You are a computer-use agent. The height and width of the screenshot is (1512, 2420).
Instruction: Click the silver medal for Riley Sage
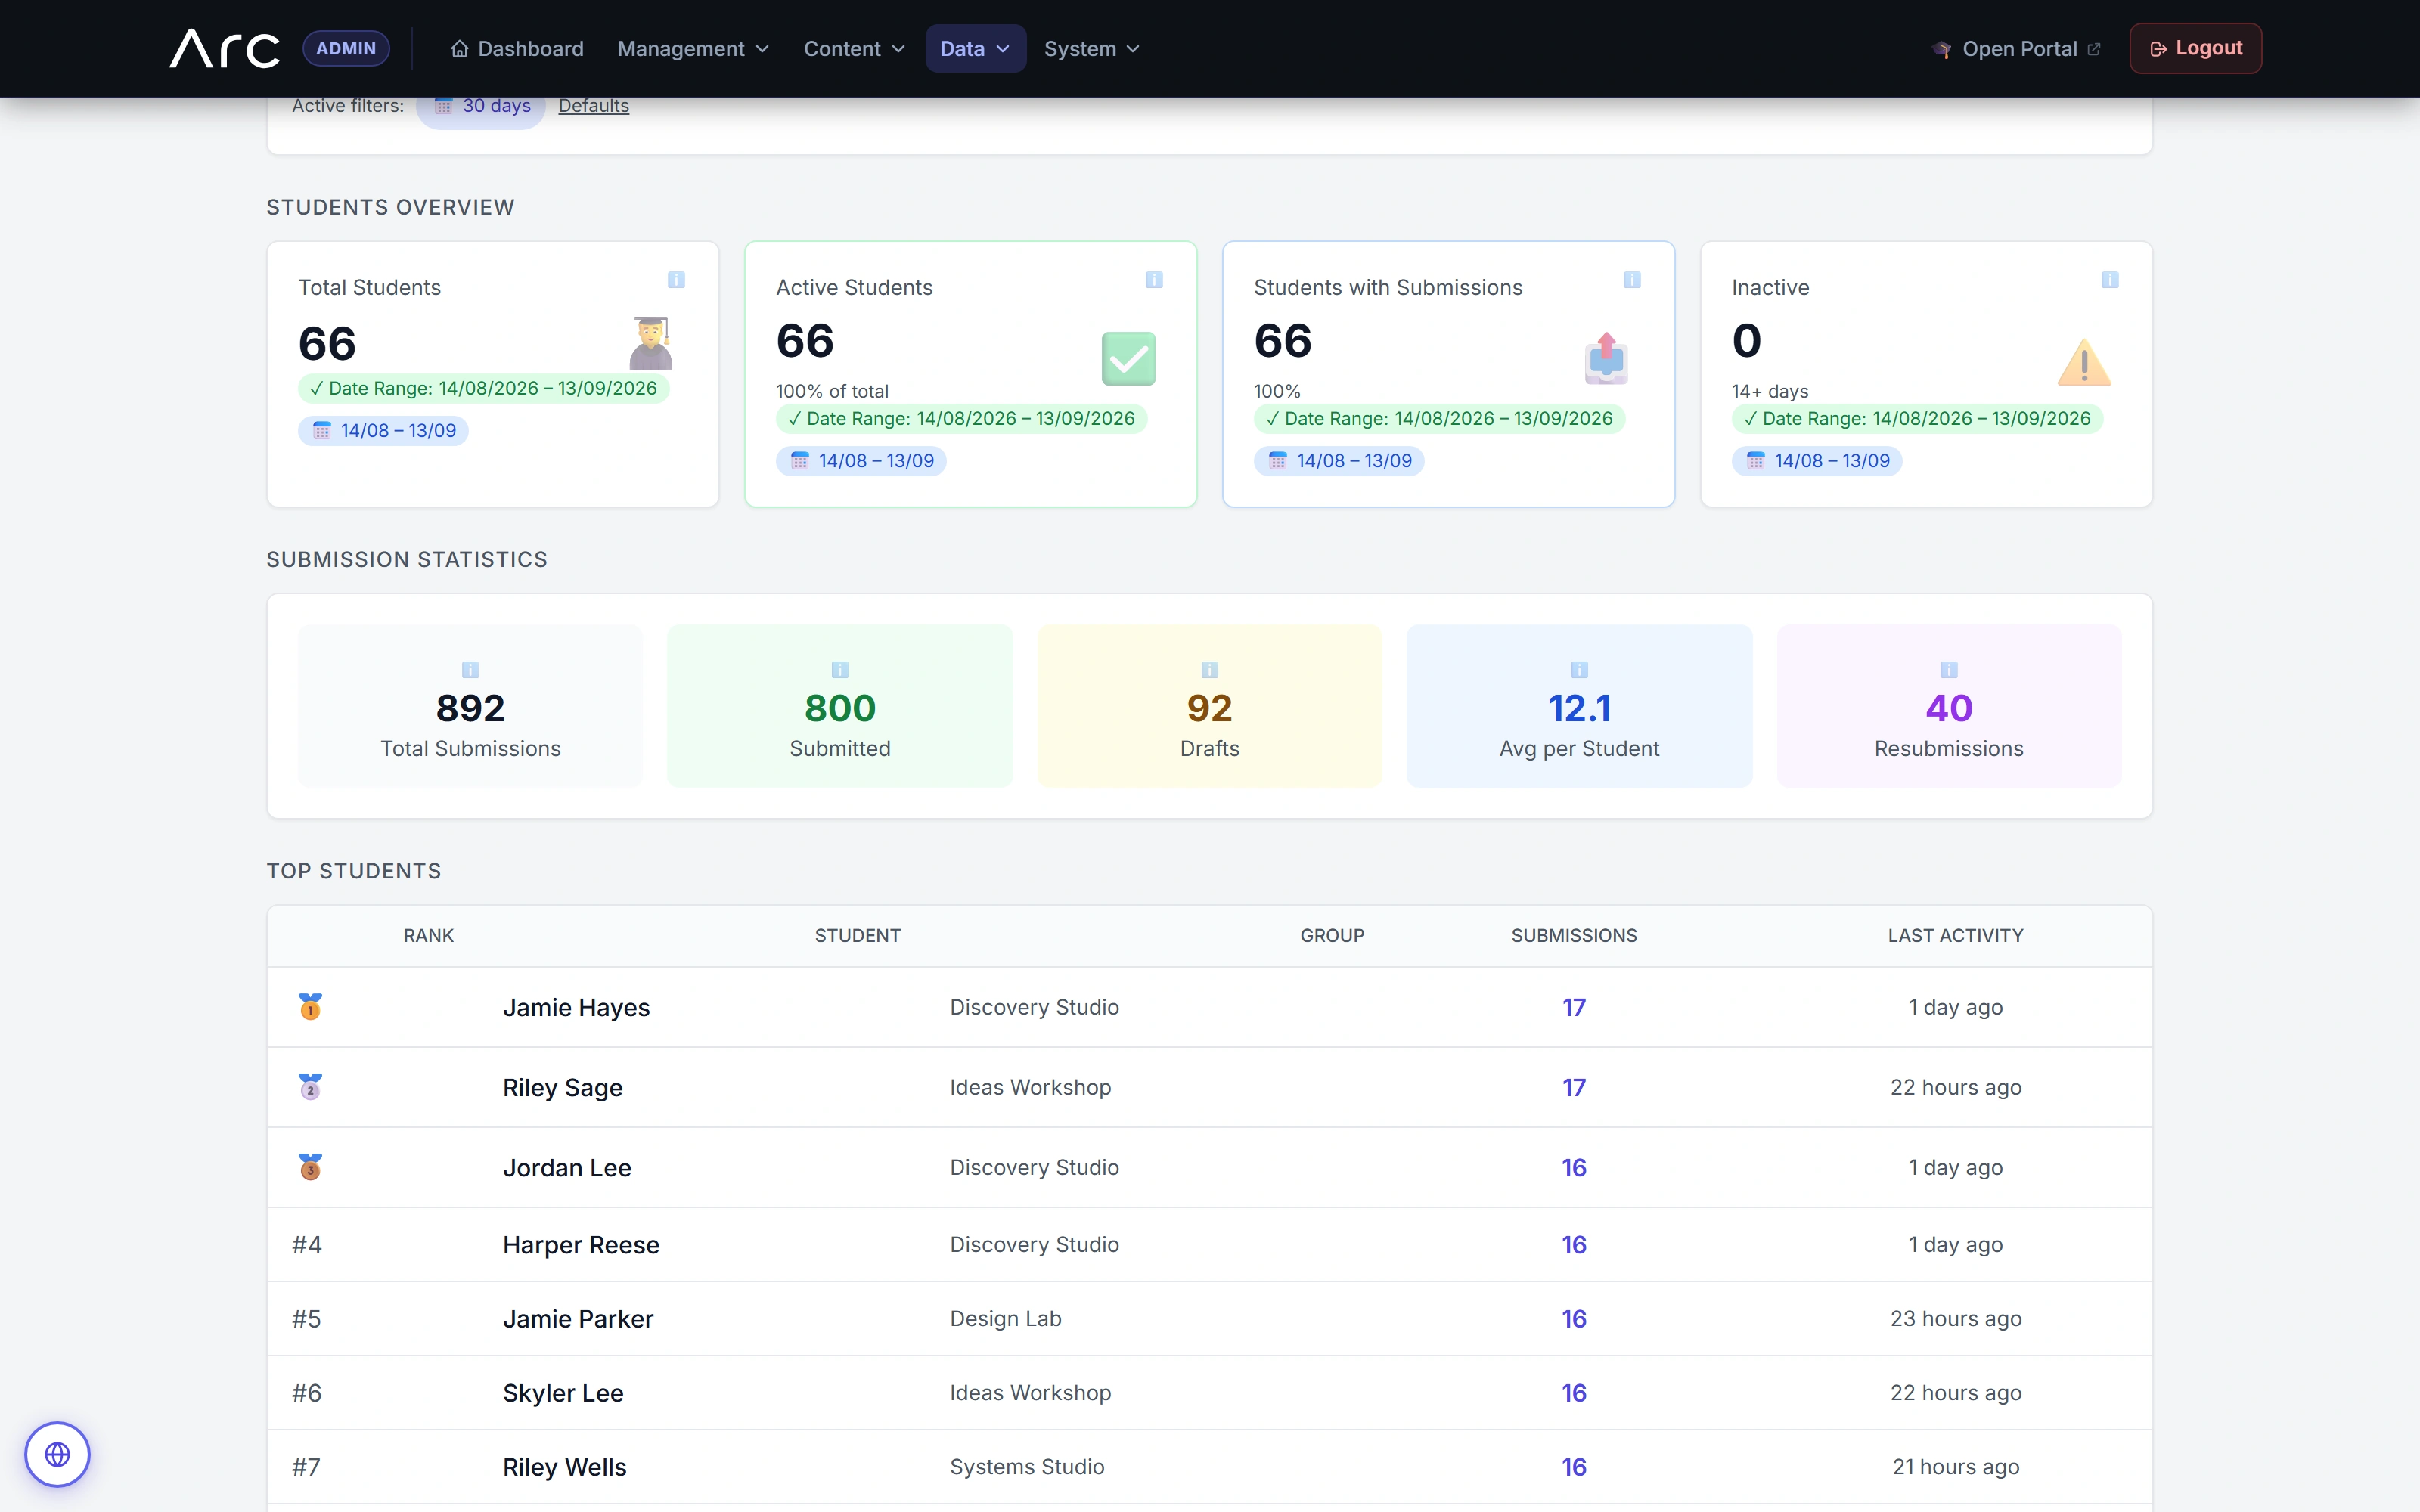pyautogui.click(x=310, y=1087)
